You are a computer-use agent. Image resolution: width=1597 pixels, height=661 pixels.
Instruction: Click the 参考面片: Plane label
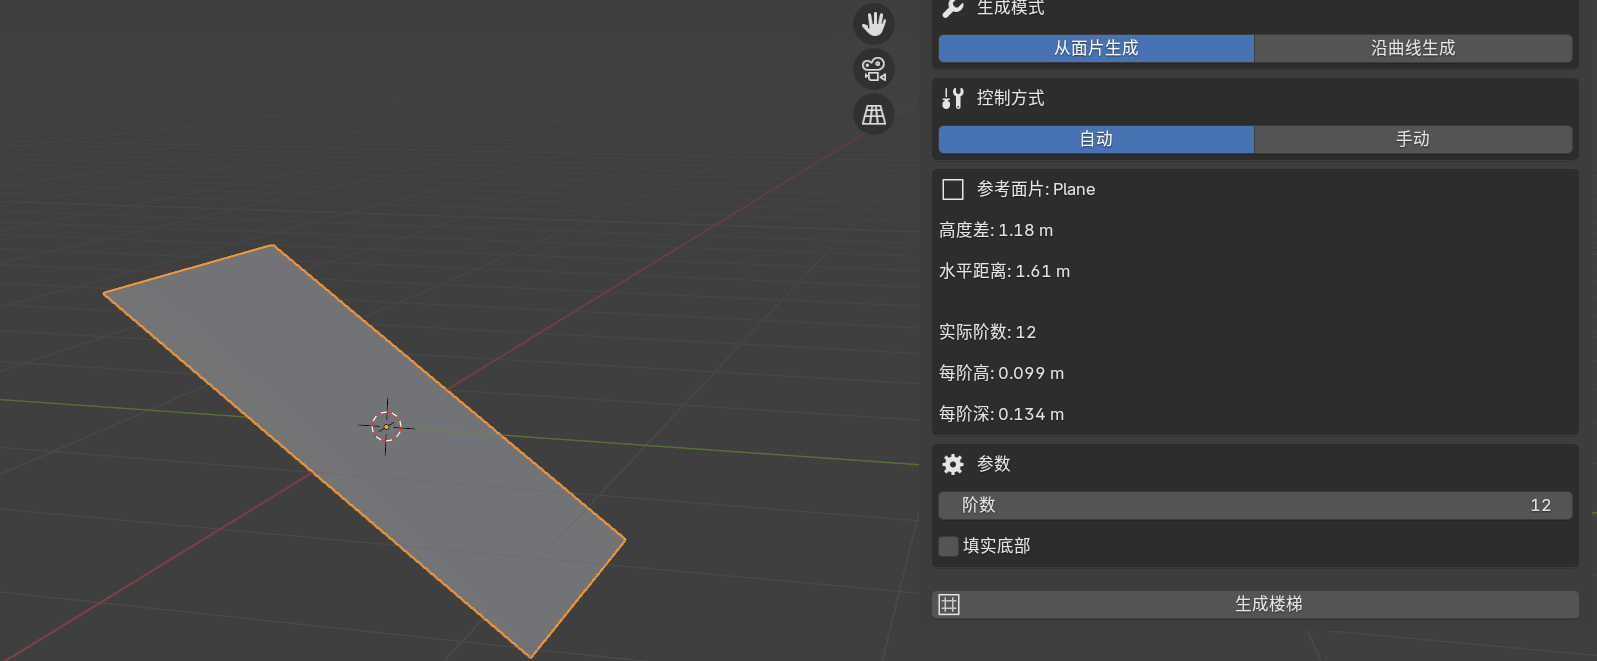1035,189
